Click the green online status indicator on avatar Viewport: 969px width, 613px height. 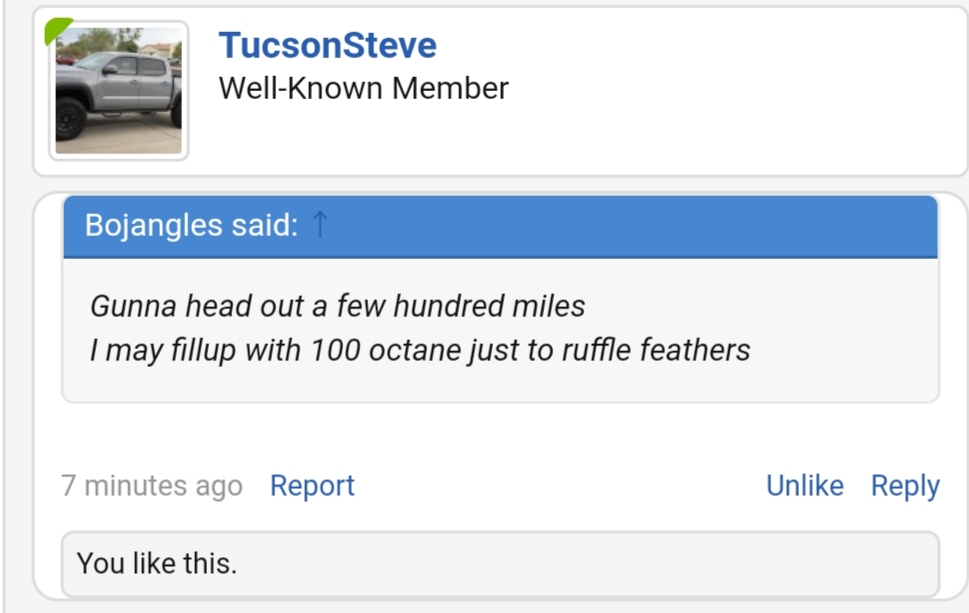coord(57,30)
